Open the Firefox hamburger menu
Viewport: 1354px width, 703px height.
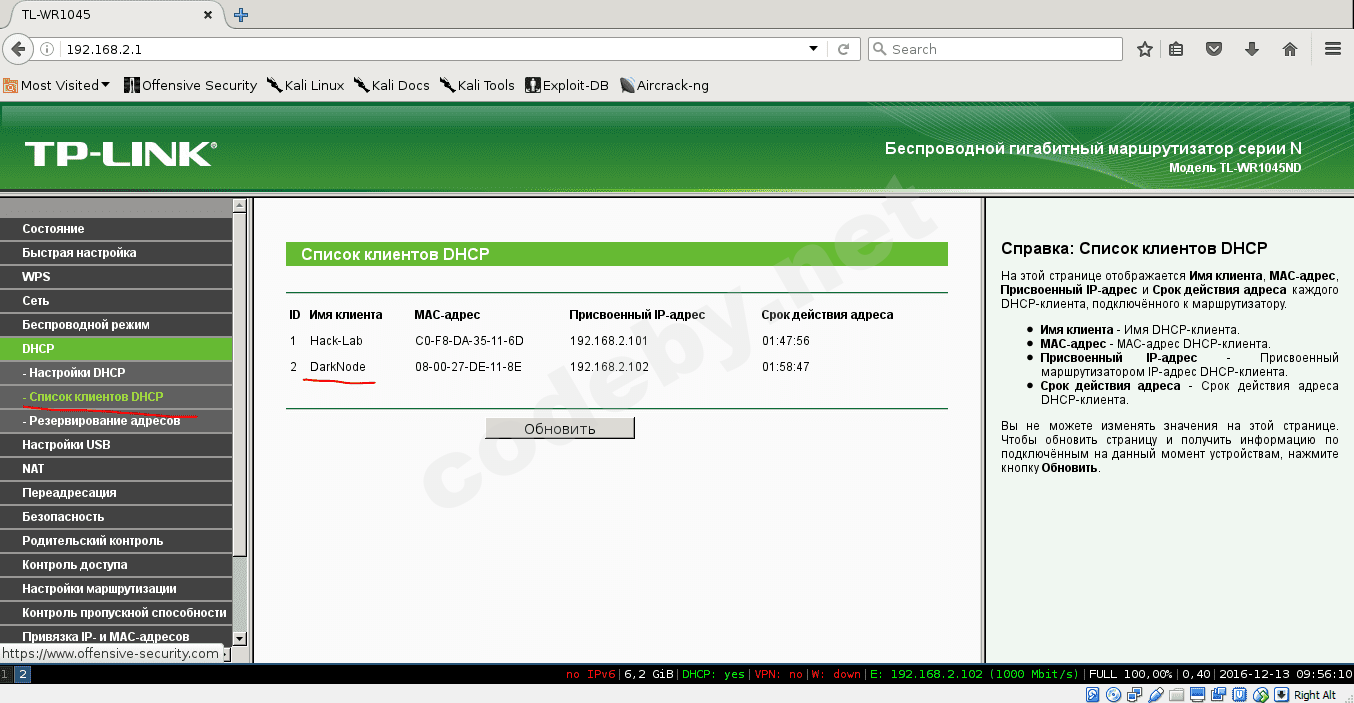tap(1332, 49)
